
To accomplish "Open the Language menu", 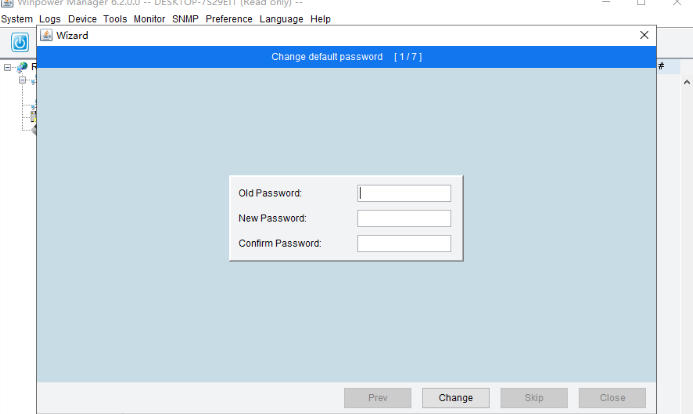I will (x=281, y=19).
